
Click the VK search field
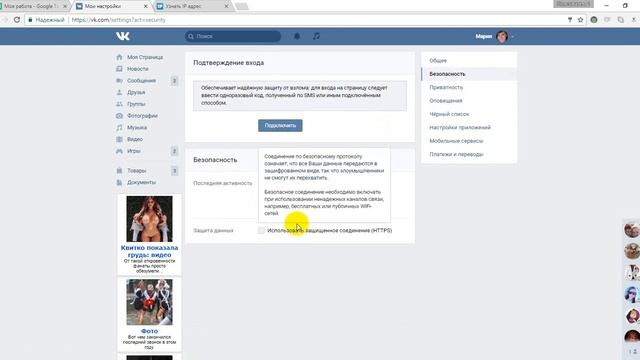pyautogui.click(x=233, y=36)
